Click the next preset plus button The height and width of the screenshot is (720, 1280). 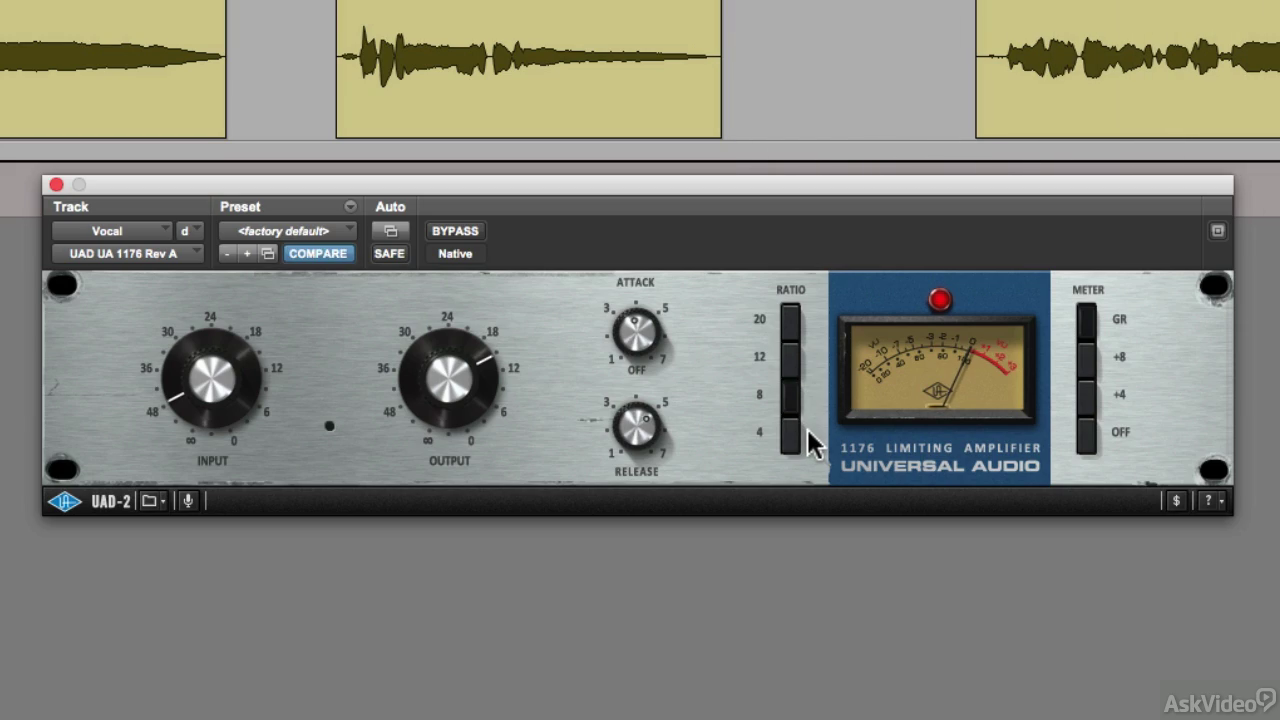coord(247,254)
